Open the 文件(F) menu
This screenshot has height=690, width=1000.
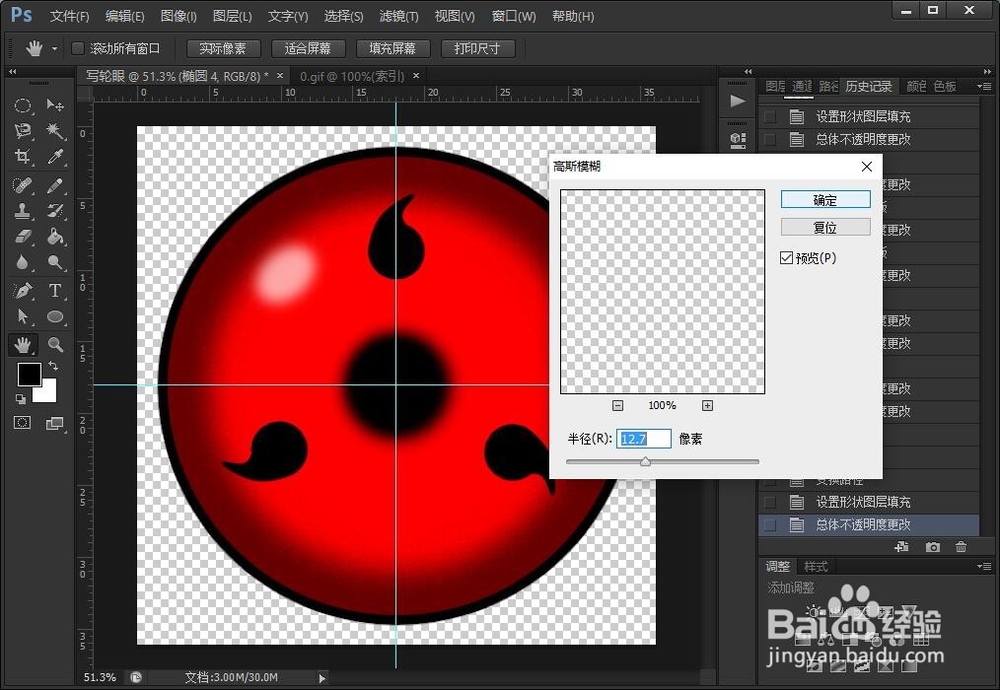pos(70,16)
